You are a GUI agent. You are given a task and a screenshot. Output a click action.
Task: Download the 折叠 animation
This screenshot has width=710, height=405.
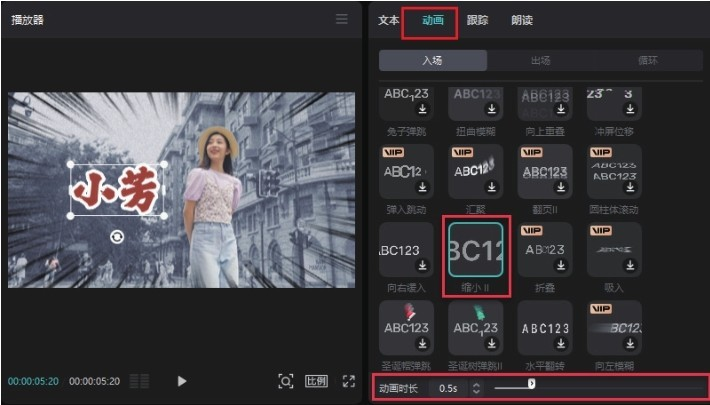click(x=561, y=265)
